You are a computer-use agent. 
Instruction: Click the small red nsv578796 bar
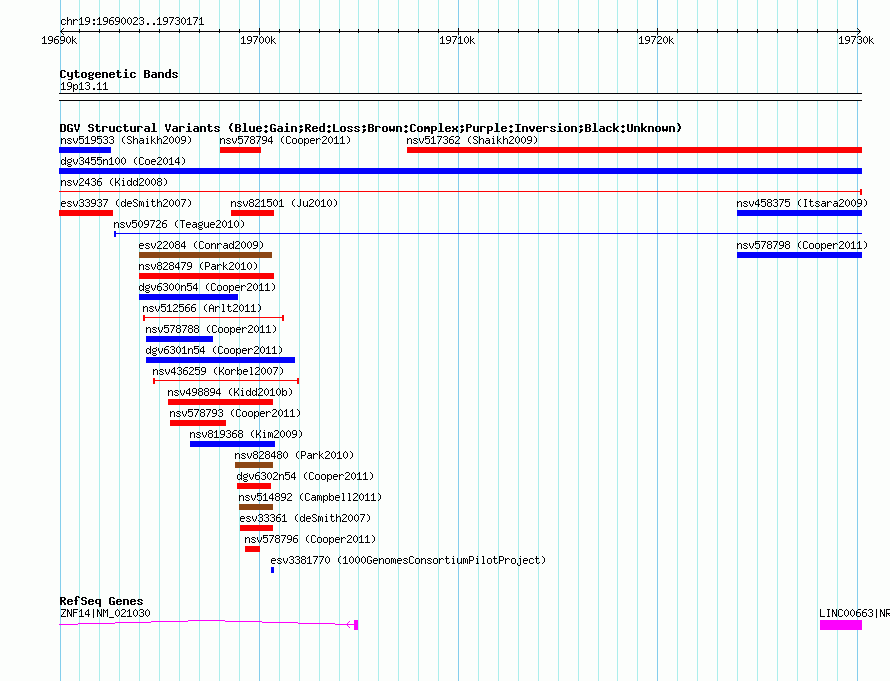252,549
